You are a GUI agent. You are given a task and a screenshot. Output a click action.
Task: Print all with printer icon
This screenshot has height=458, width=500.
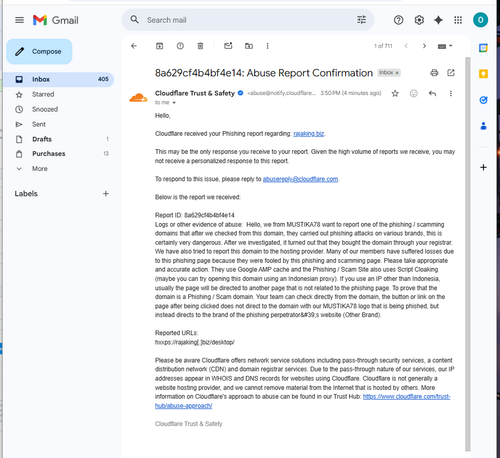click(x=434, y=73)
